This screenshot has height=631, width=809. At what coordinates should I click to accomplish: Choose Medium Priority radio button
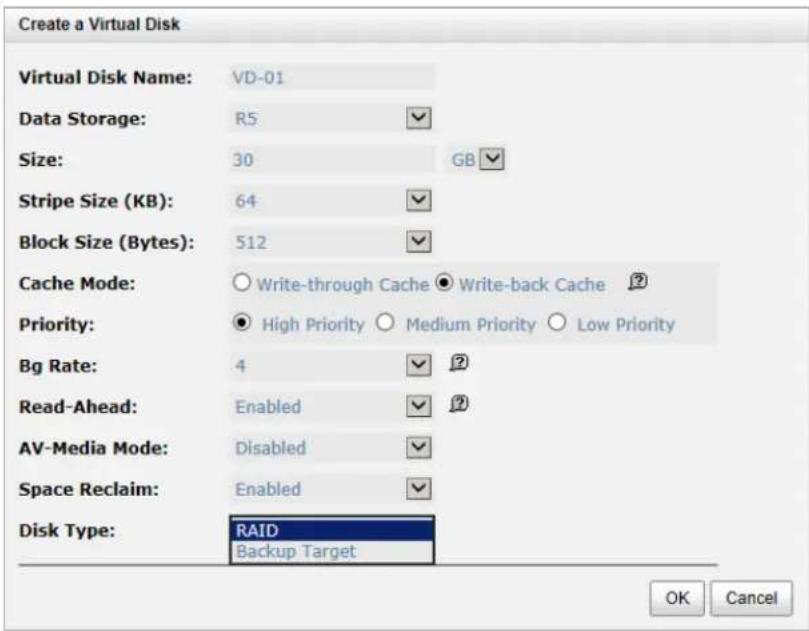(385, 323)
